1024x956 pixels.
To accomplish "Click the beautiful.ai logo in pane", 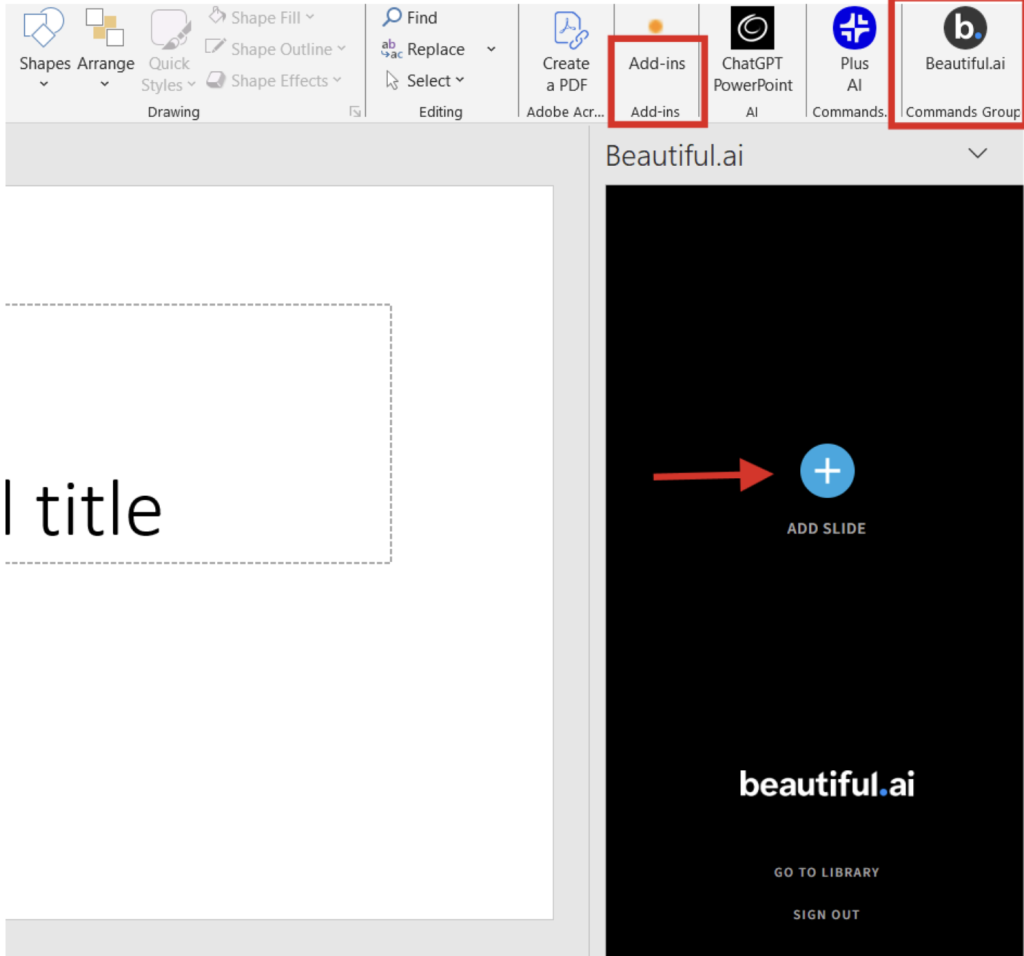I will coord(827,784).
